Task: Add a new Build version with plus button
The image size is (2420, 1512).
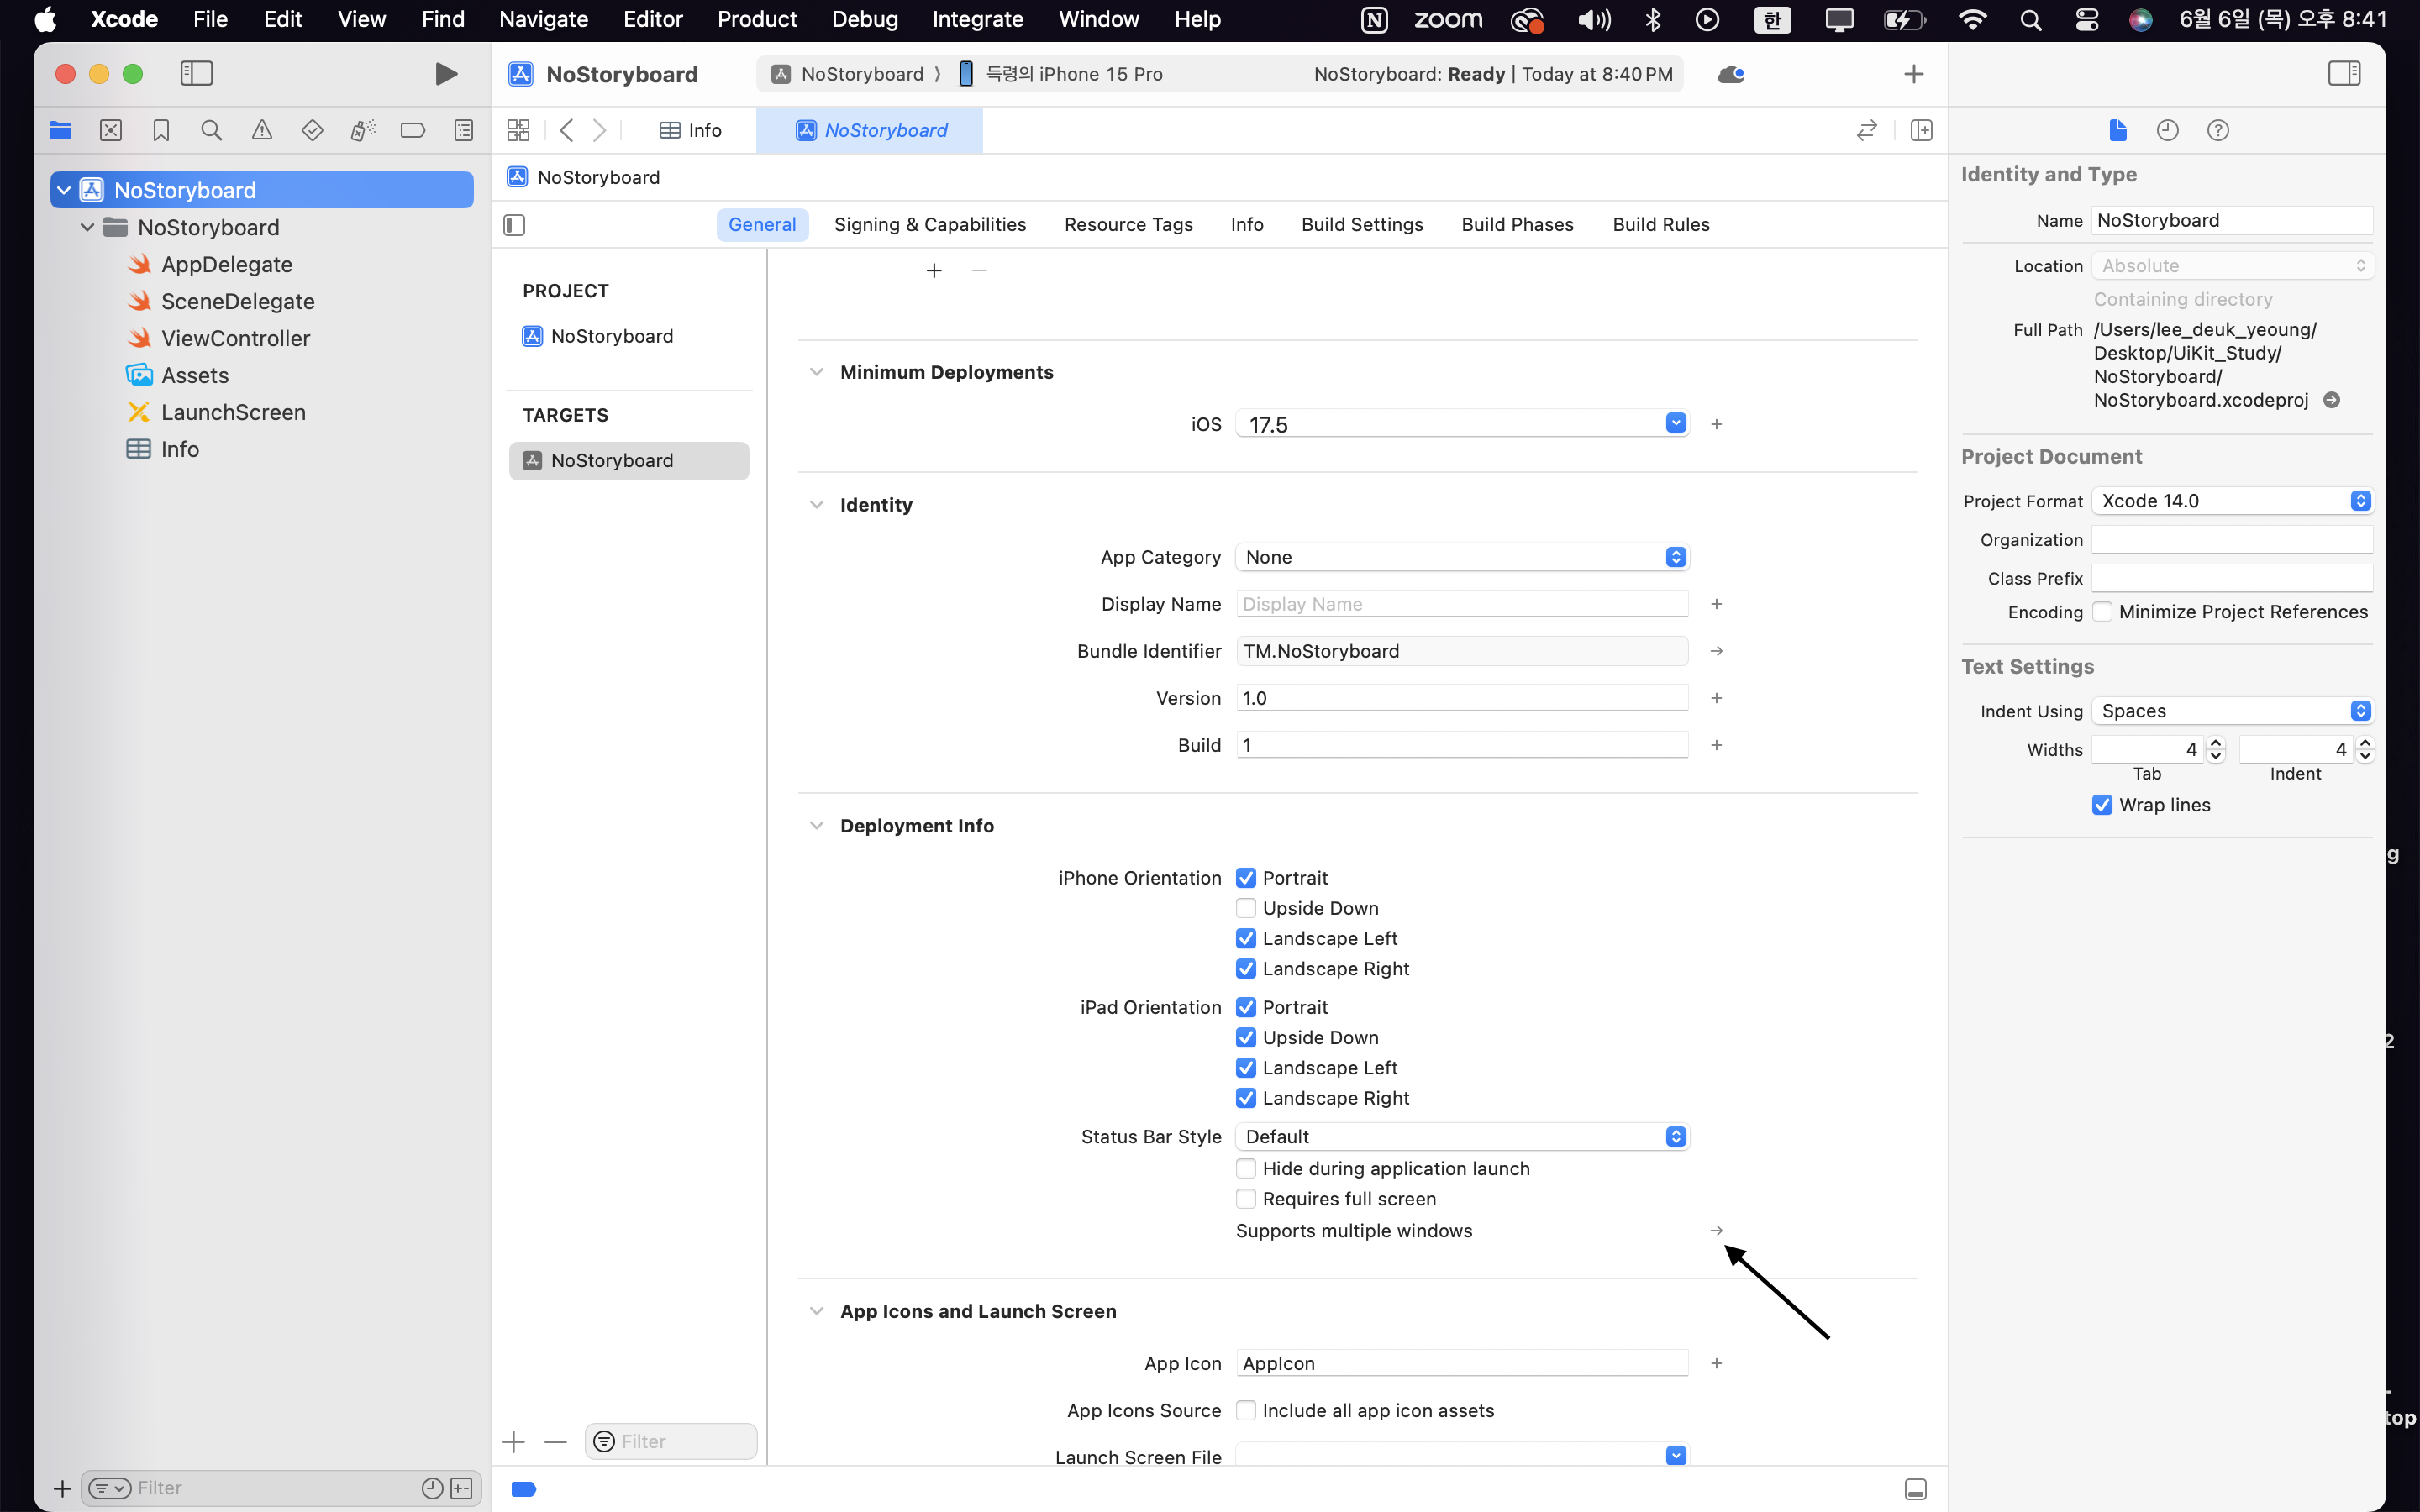Action: (x=1715, y=744)
